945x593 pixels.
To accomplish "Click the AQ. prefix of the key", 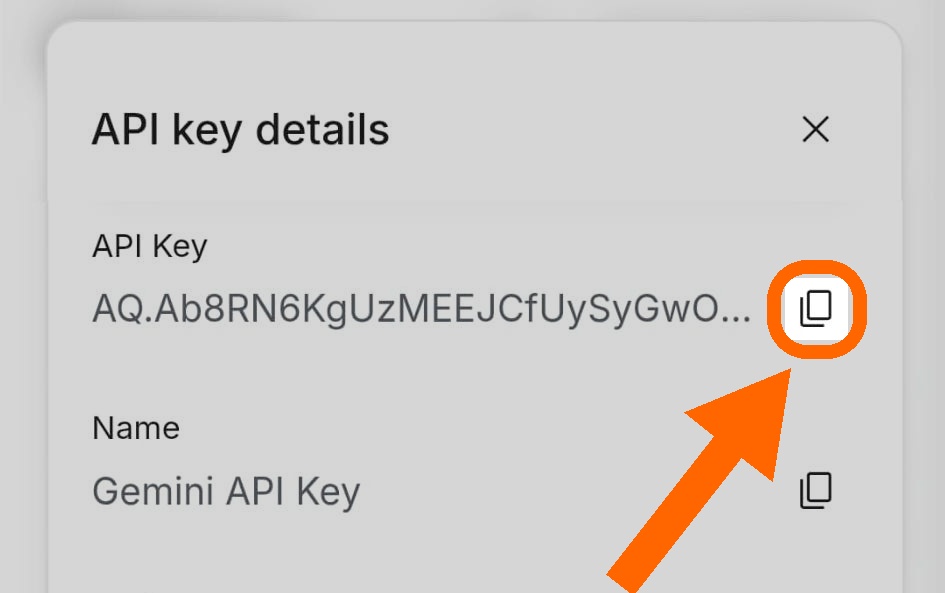I will click(x=122, y=309).
